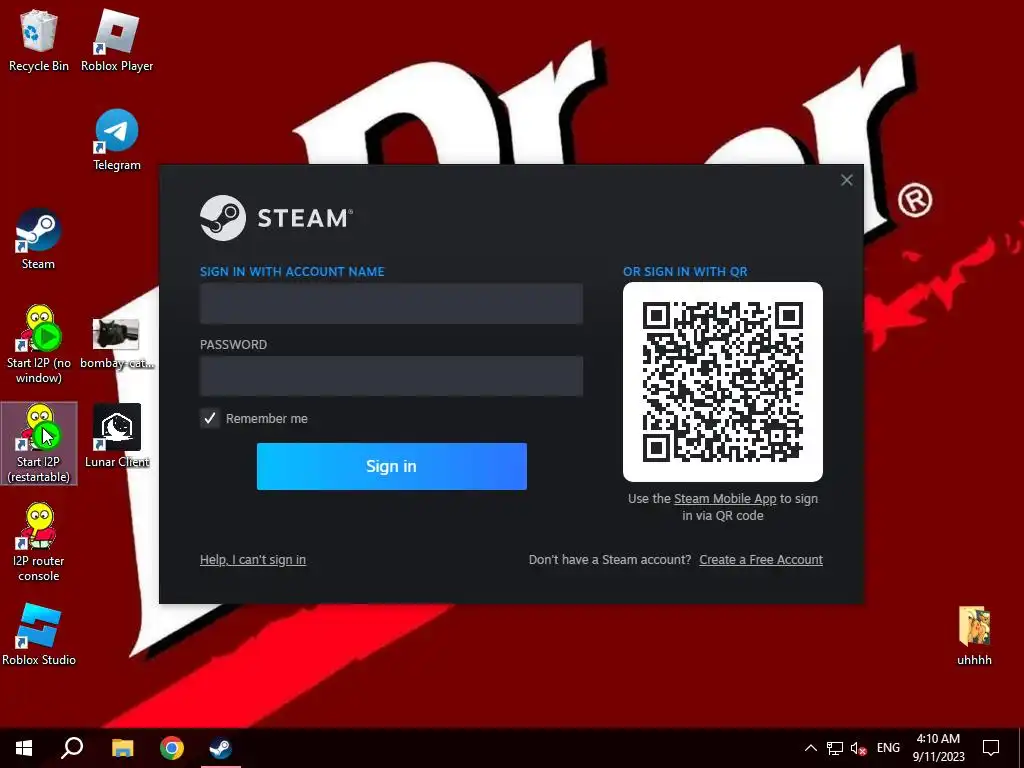The width and height of the screenshot is (1024, 768).
Task: Select the bombay-cat image file icon
Action: (x=117, y=344)
